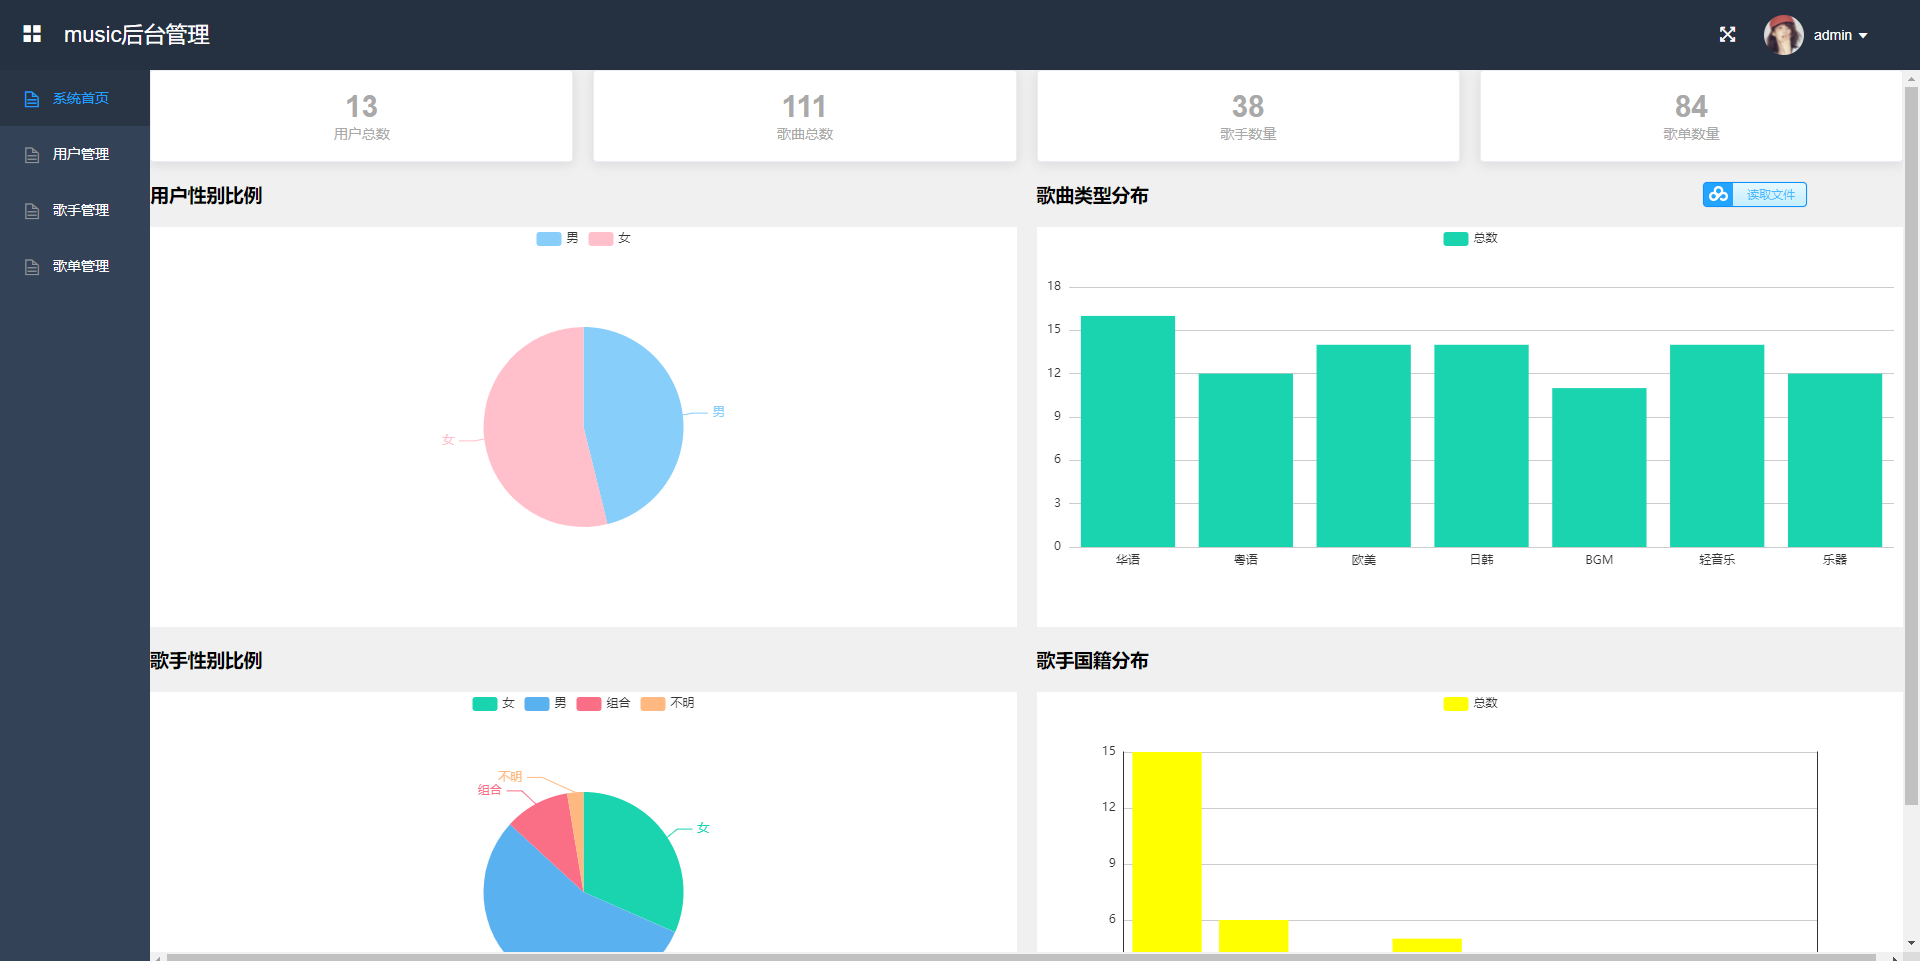
Task: Click the document icon beside 用户管理
Action: click(x=32, y=155)
